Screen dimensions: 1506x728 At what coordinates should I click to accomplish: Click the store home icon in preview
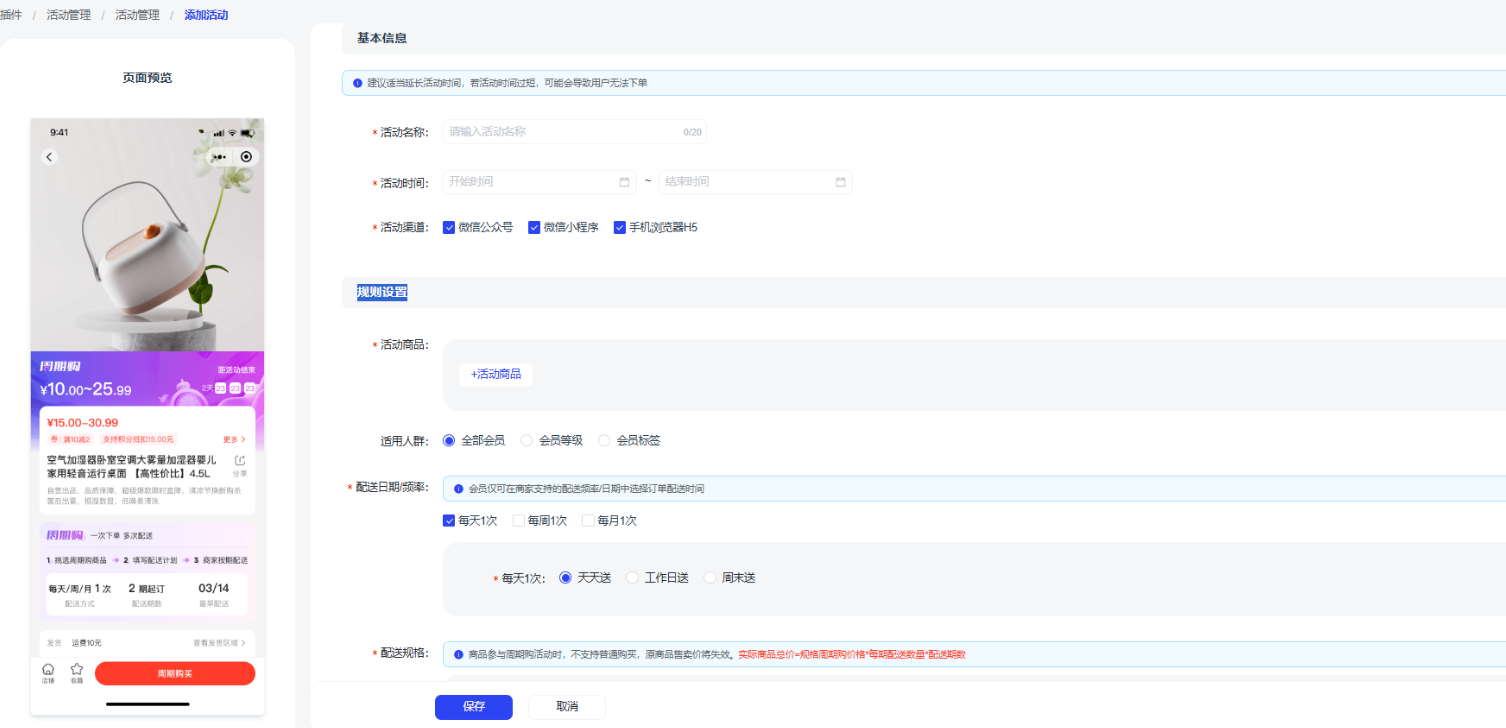point(48,670)
